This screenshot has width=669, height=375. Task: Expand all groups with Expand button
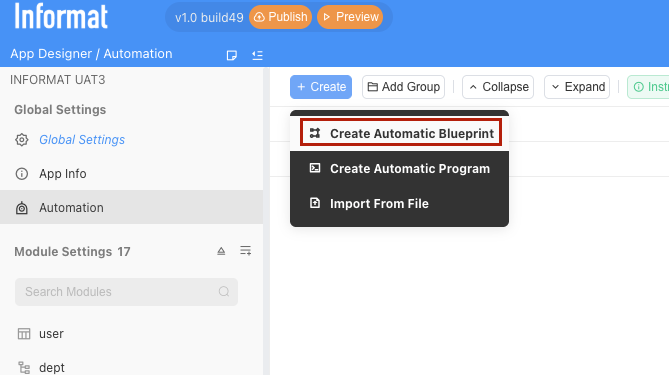[x=577, y=87]
